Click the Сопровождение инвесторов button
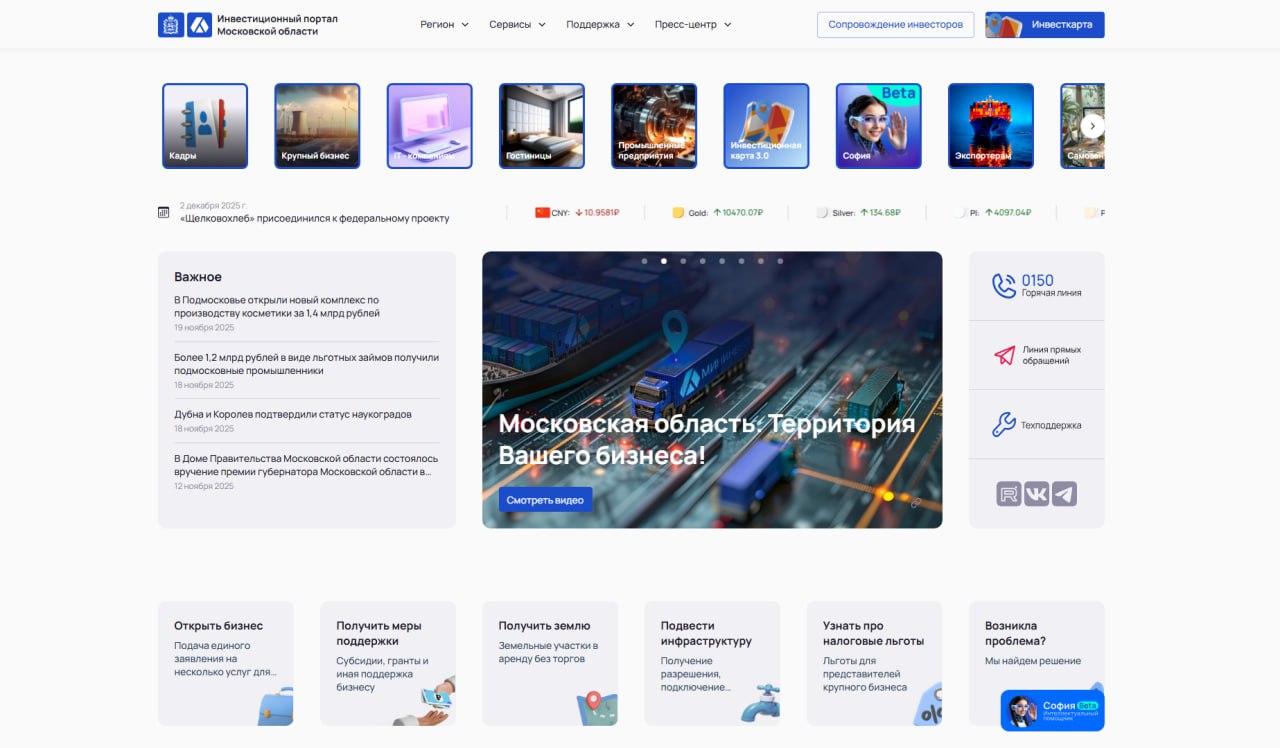The image size is (1280, 748). [x=895, y=25]
